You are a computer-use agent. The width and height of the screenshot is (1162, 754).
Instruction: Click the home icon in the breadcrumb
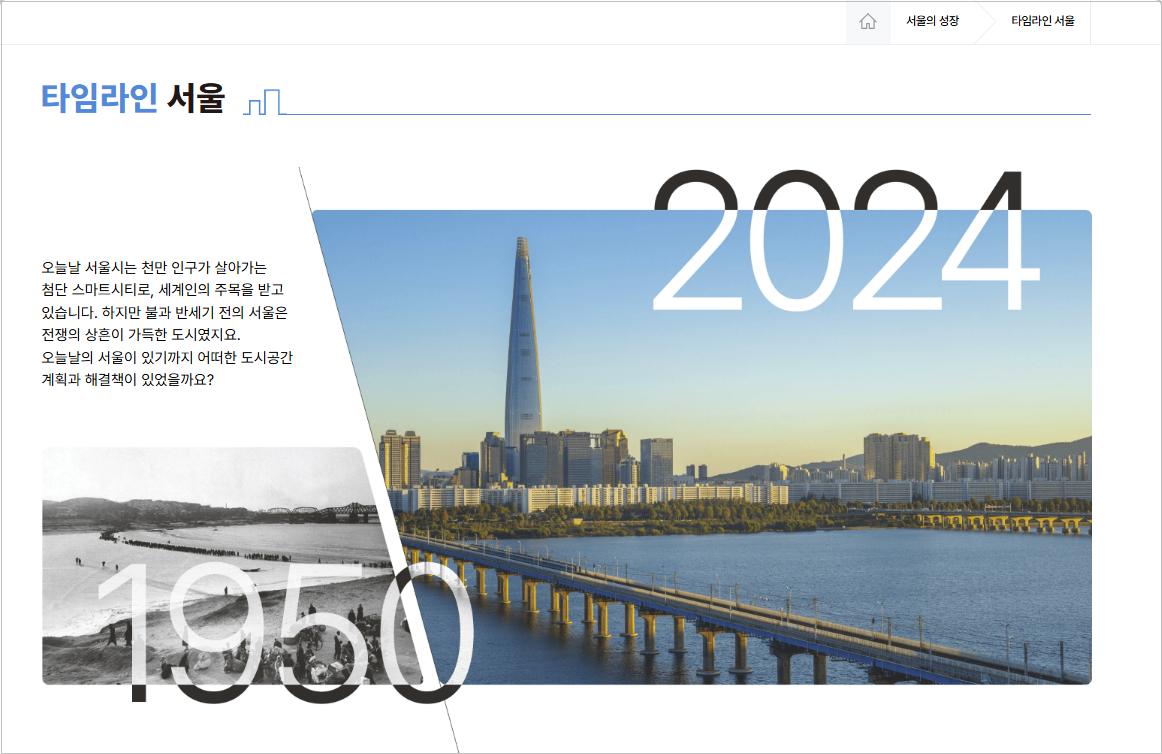pos(868,22)
